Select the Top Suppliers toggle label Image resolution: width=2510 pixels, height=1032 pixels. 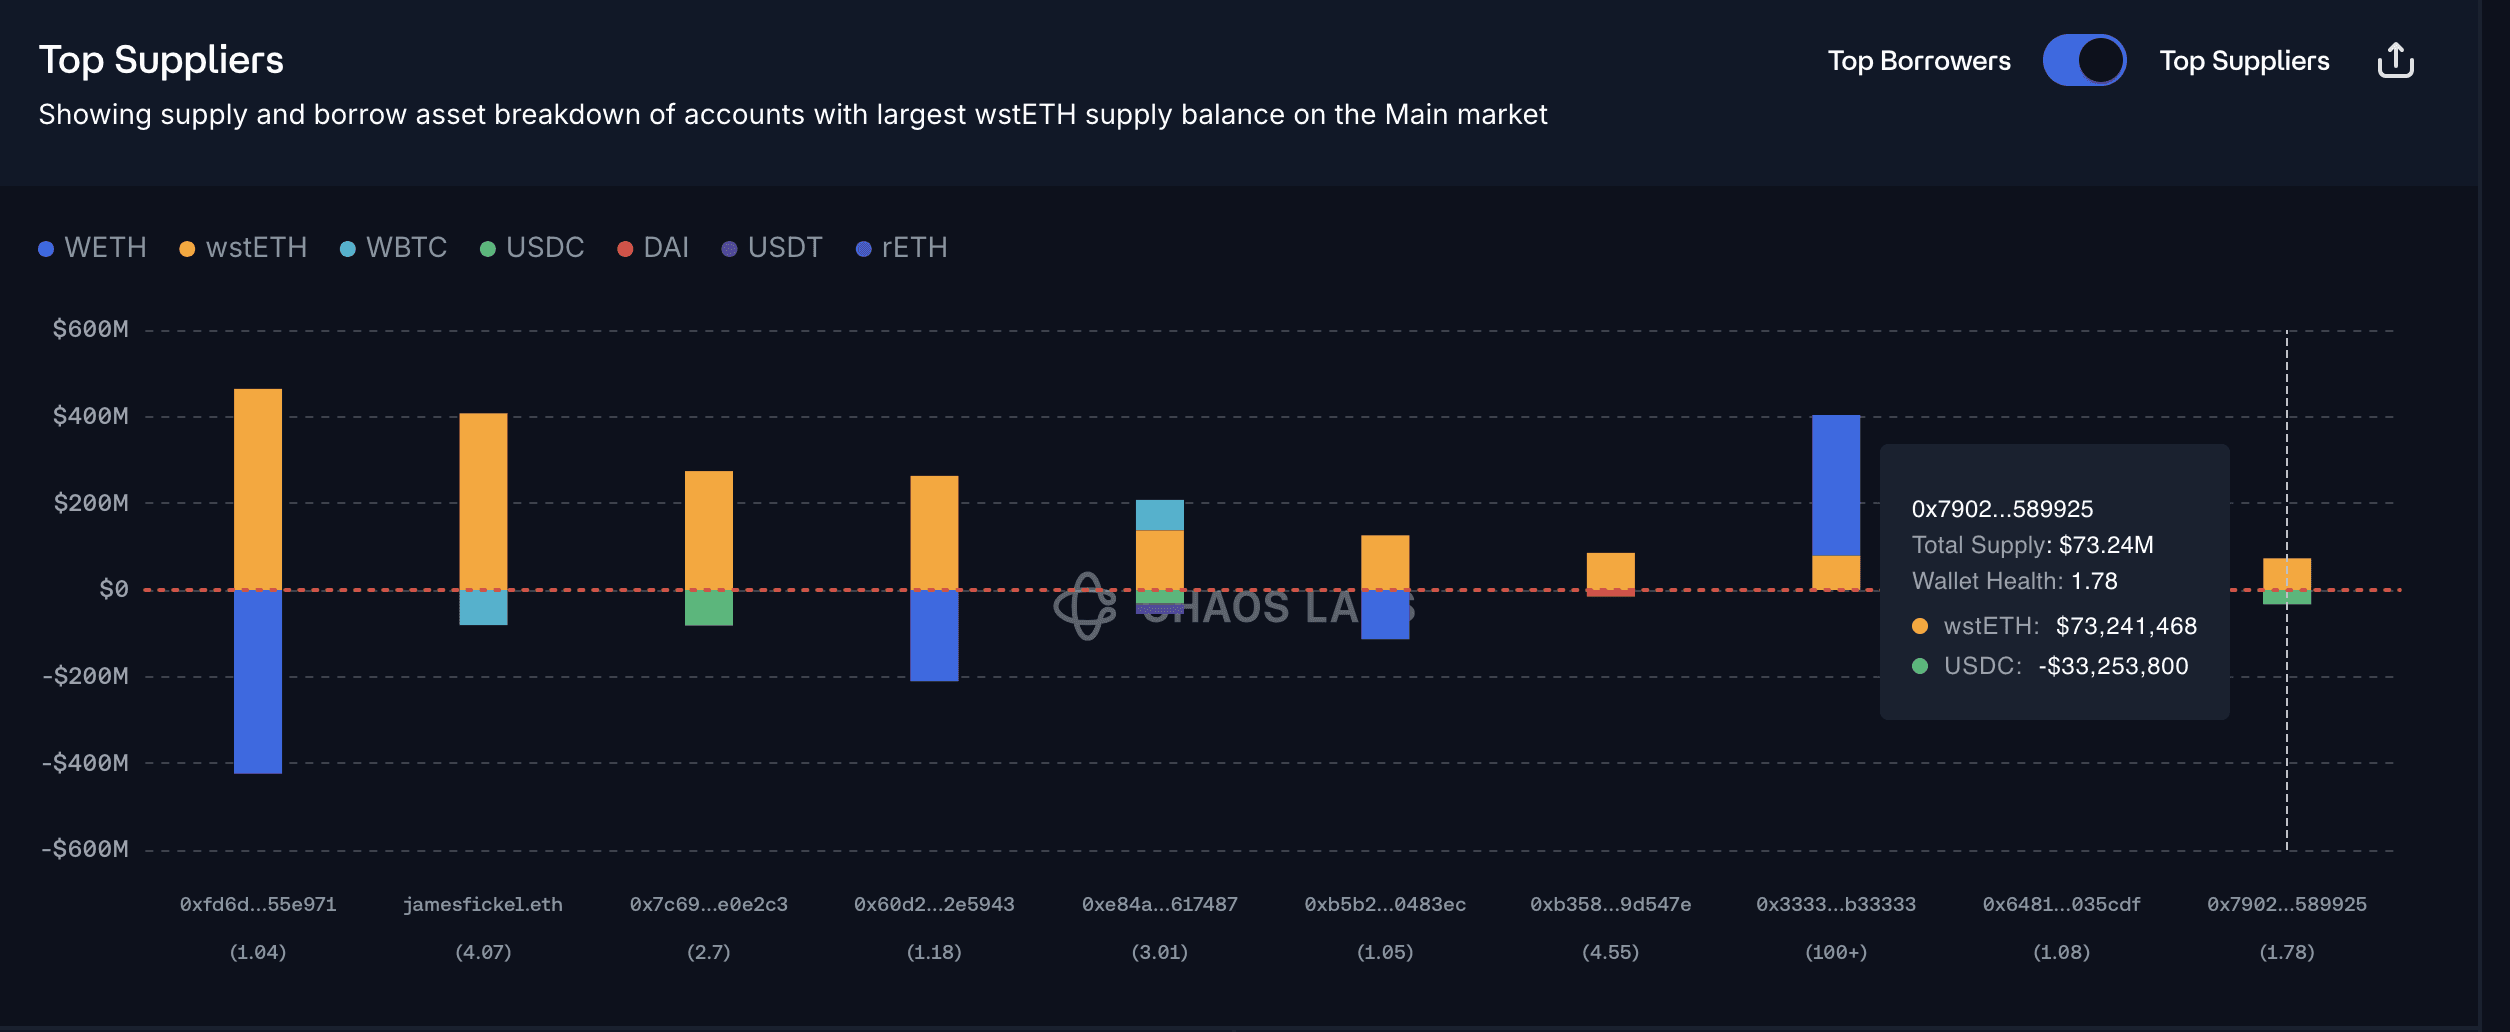tap(2244, 61)
